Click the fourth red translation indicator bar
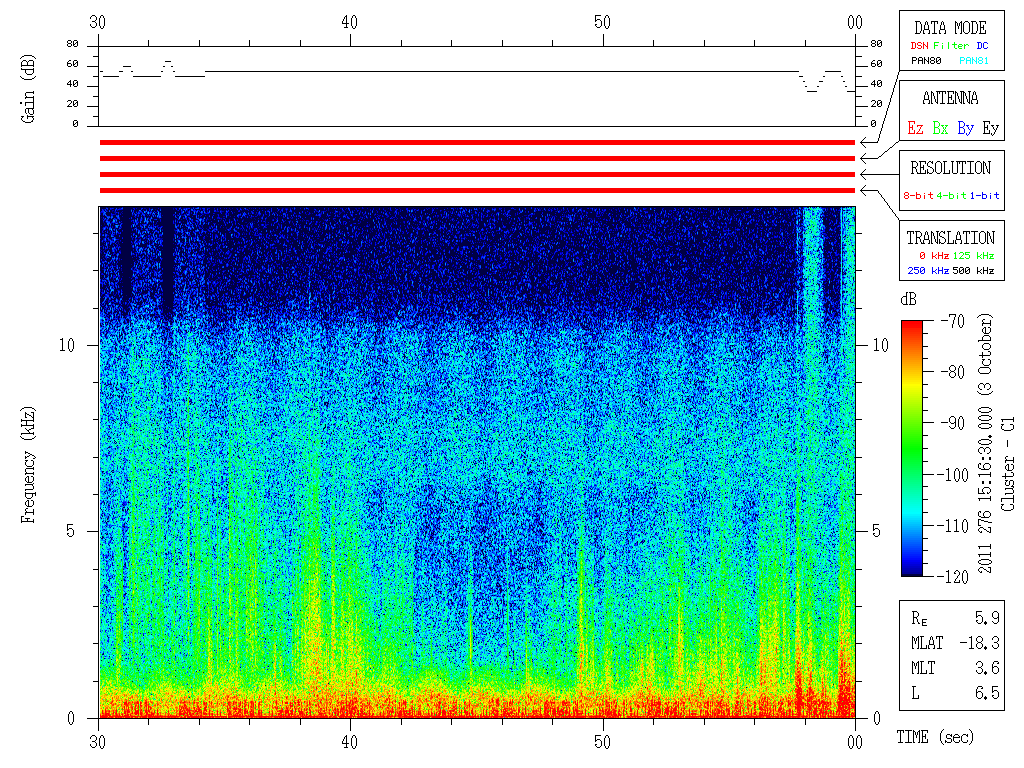Viewport: 1024px width, 768px height. 477,190
